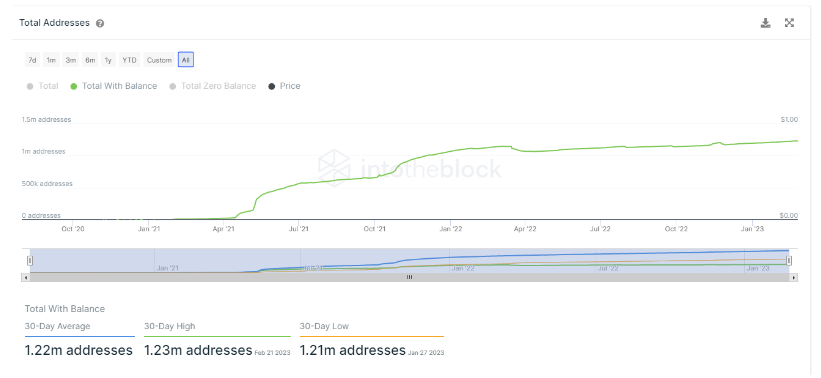Download the chart data
This screenshot has height=378, width=821.
[765, 23]
